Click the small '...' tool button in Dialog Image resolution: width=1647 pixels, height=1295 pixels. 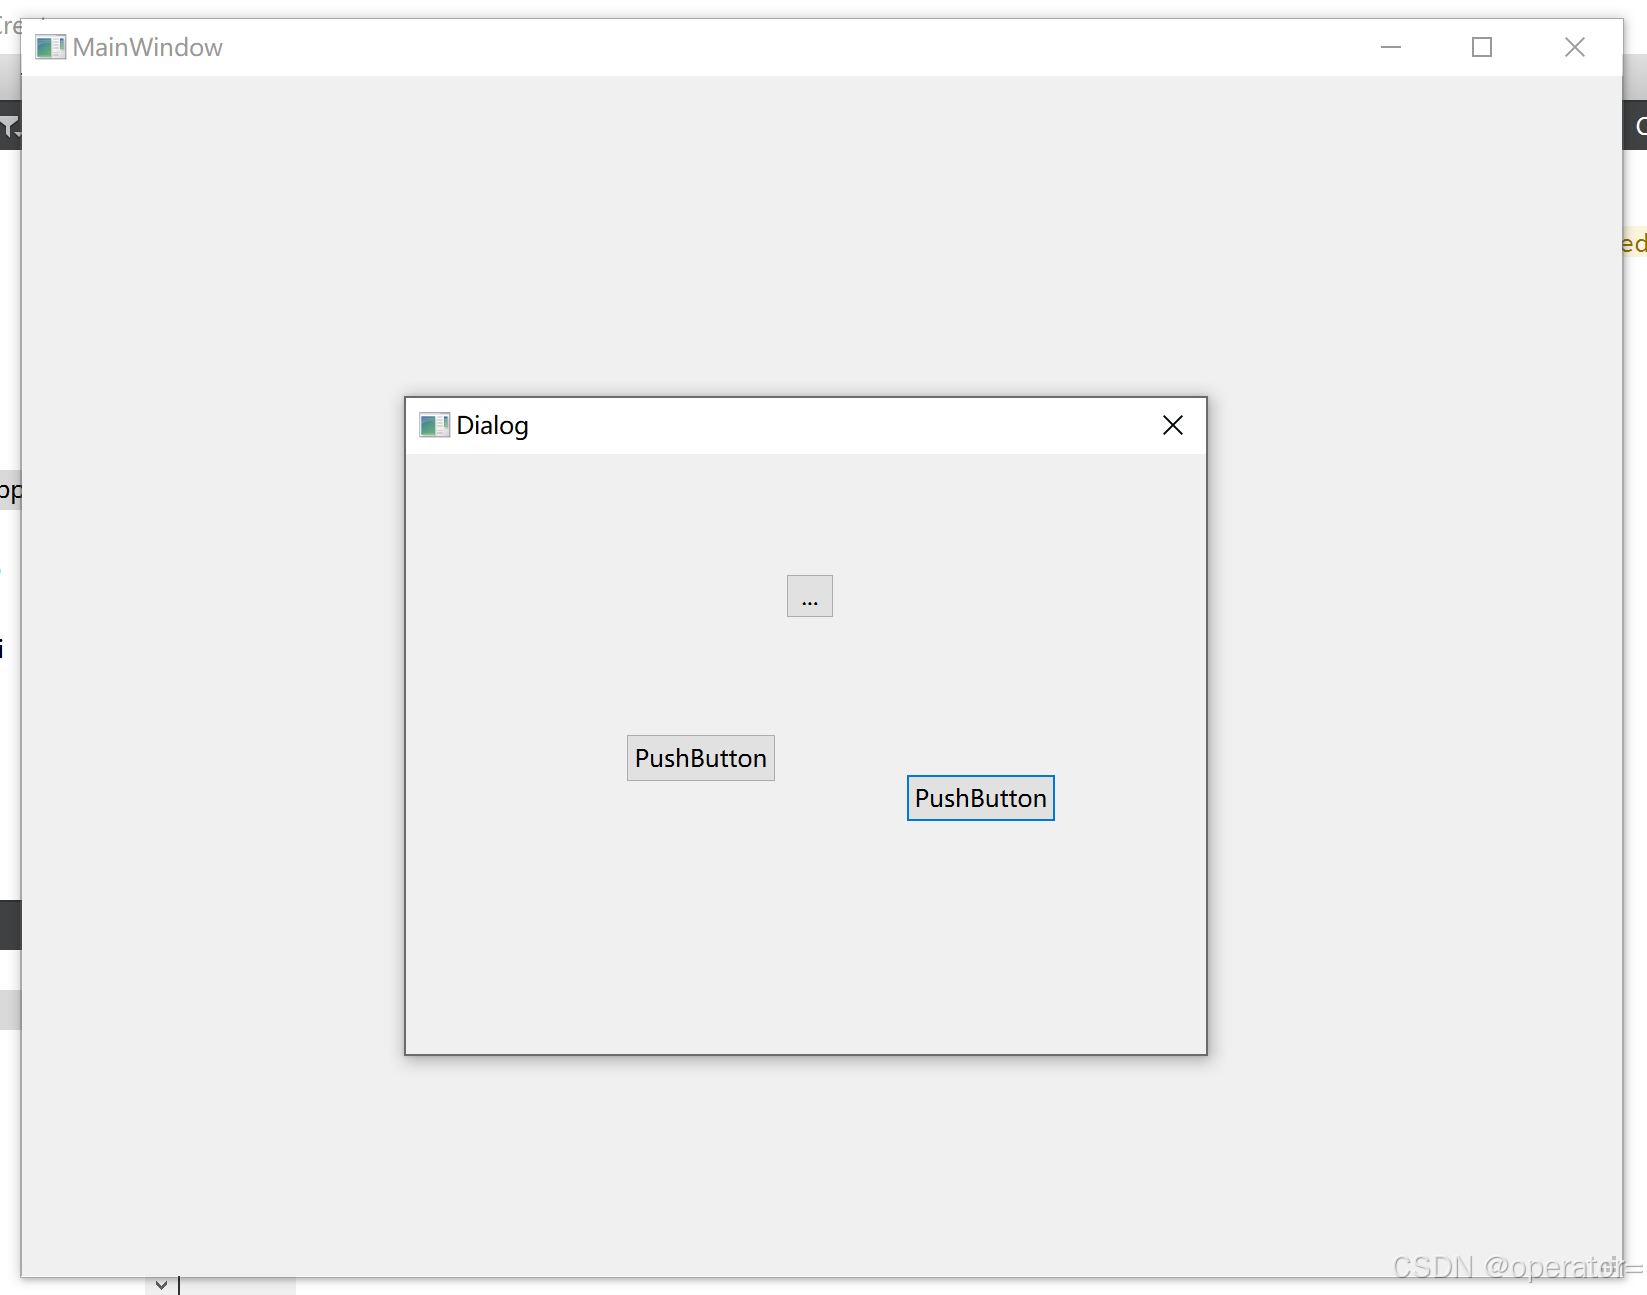click(809, 596)
